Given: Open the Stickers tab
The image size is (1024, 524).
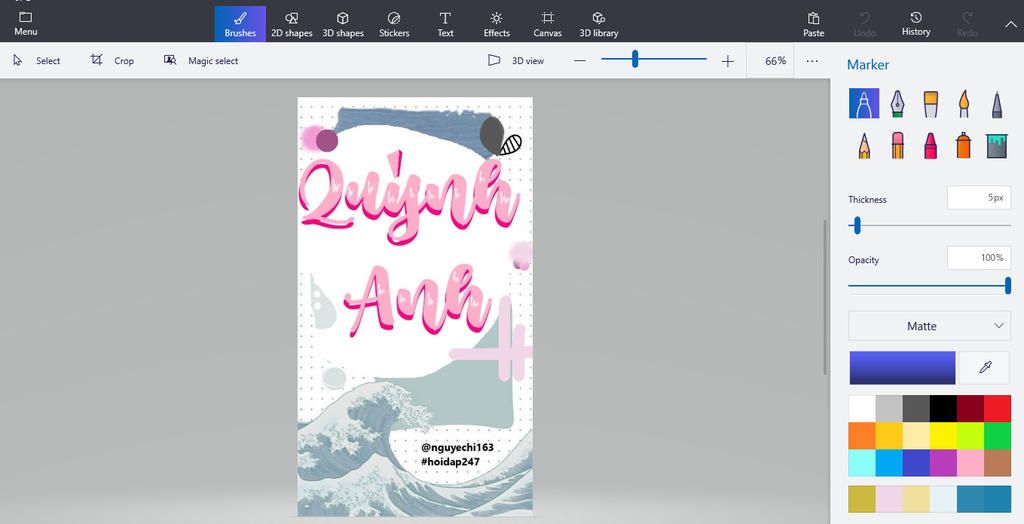Looking at the screenshot, I should [x=394, y=24].
